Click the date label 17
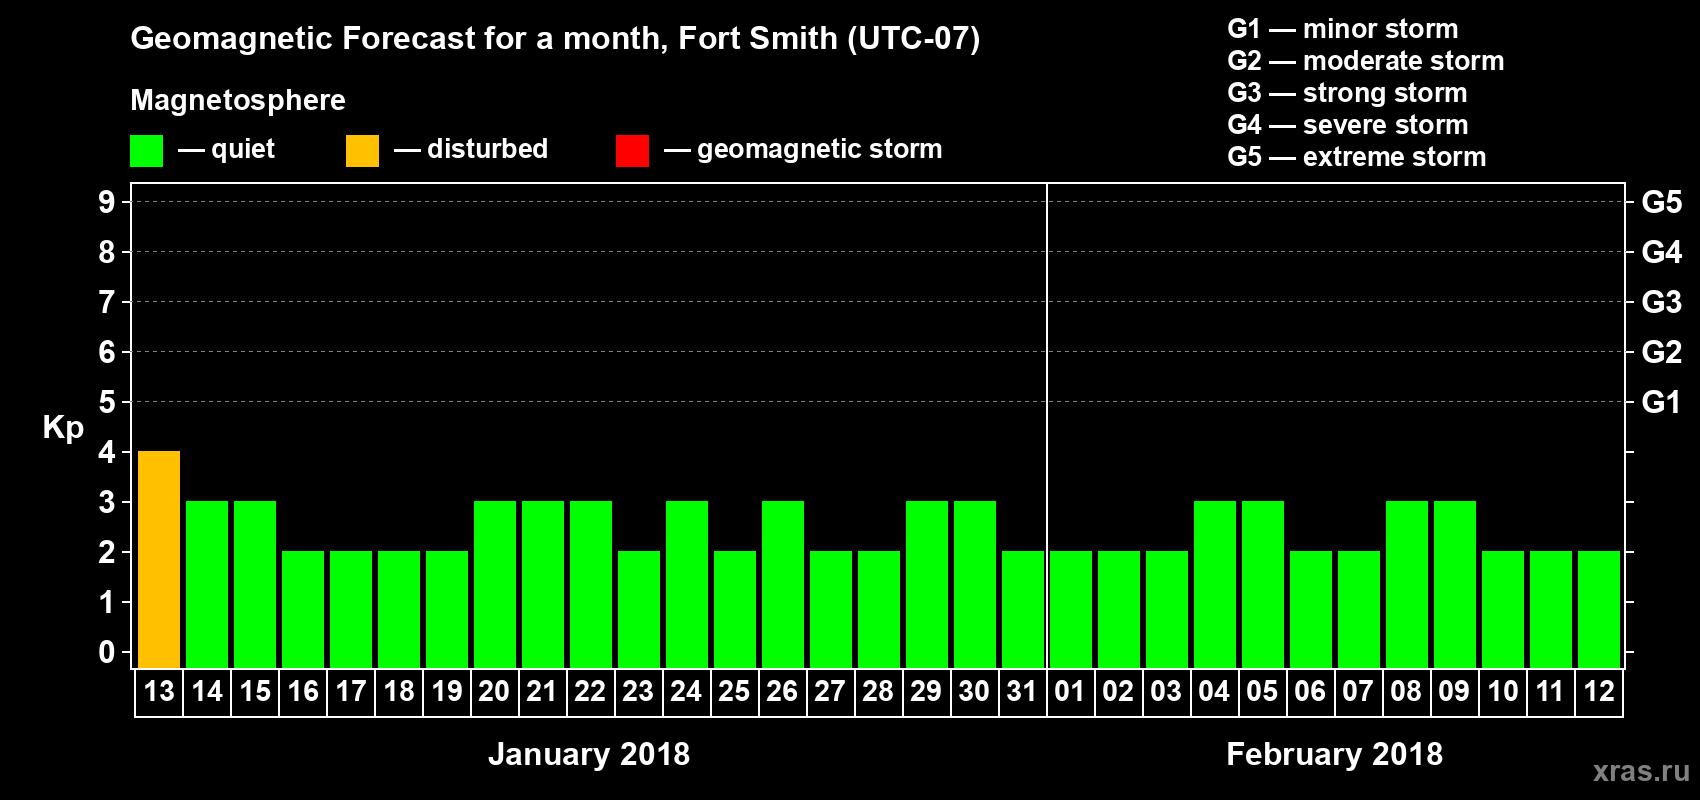Image resolution: width=1700 pixels, height=800 pixels. [x=351, y=692]
